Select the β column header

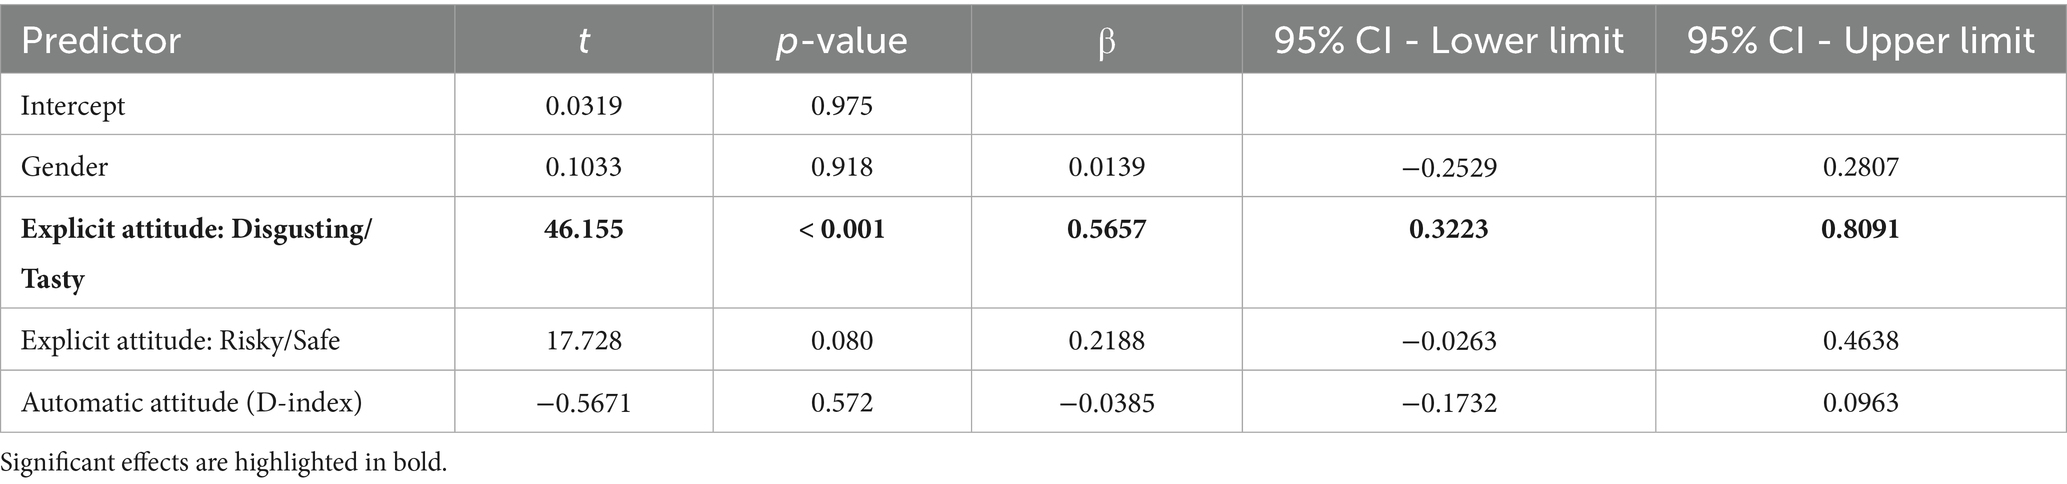click(1106, 43)
